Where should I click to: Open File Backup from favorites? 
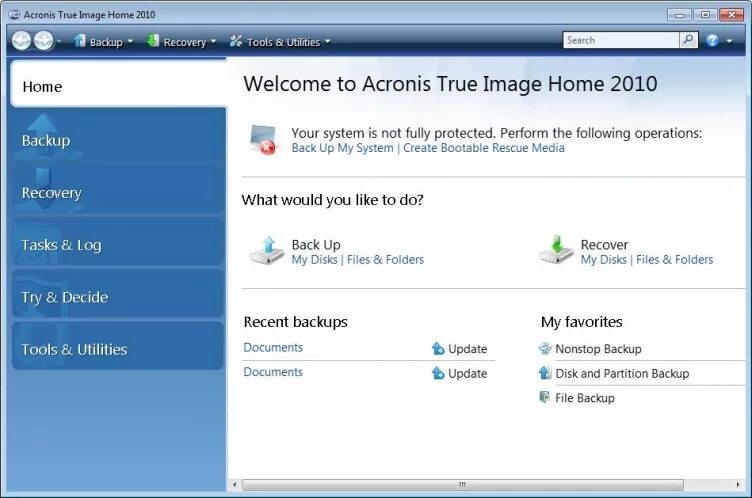[x=585, y=398]
